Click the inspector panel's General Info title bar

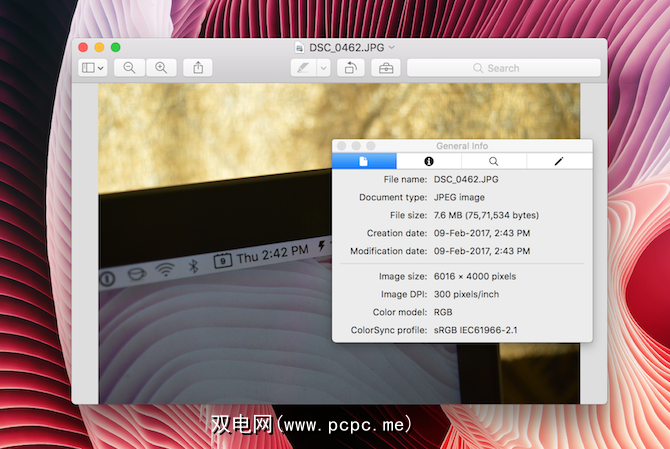[x=461, y=146]
